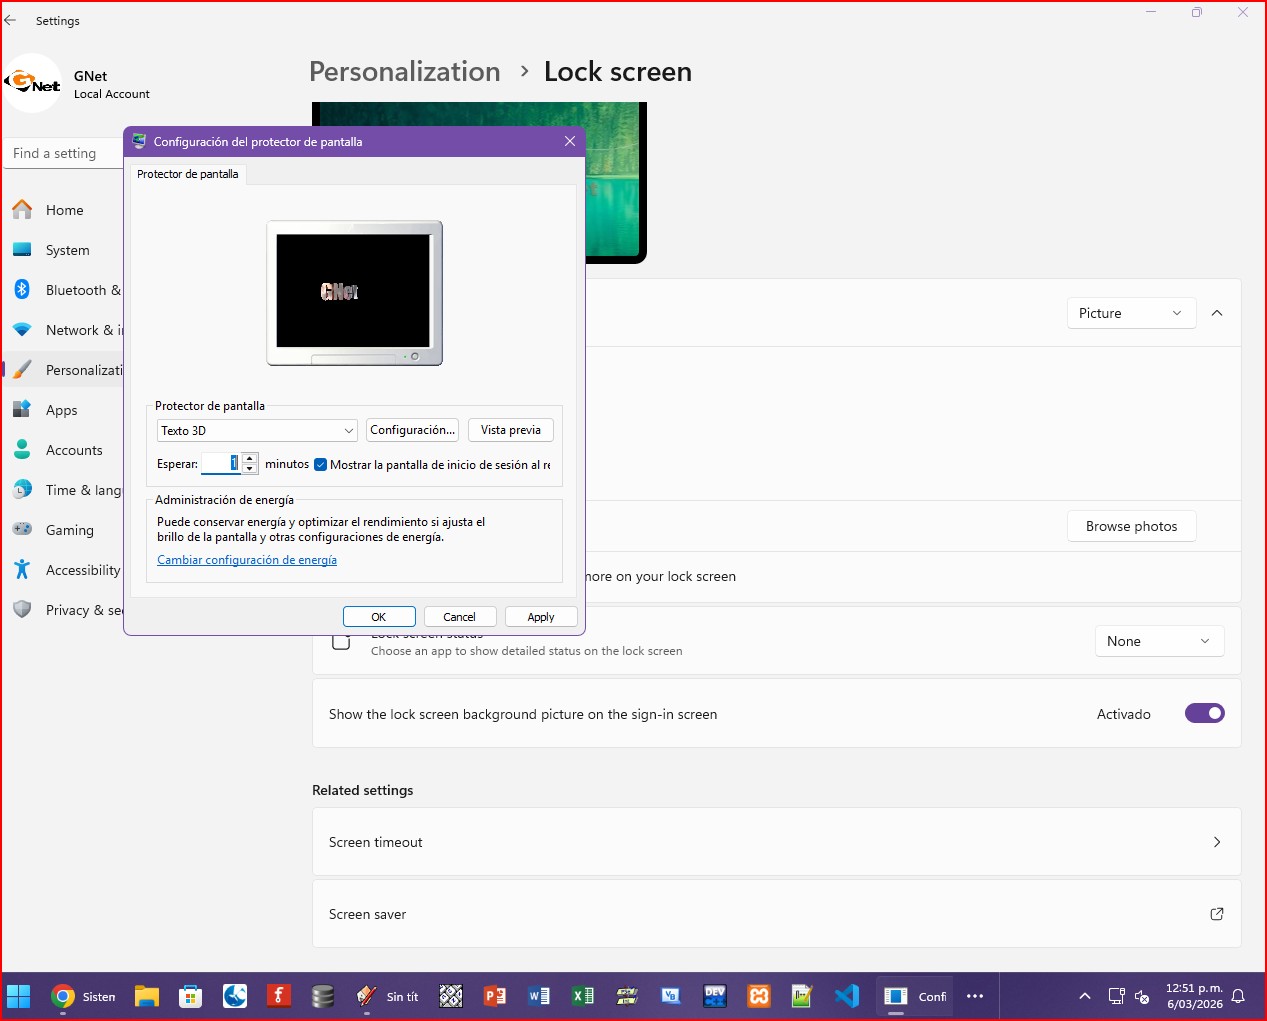Viewport: 1267px width, 1021px height.
Task: Click the Accessibility figure icon
Action: 22,570
